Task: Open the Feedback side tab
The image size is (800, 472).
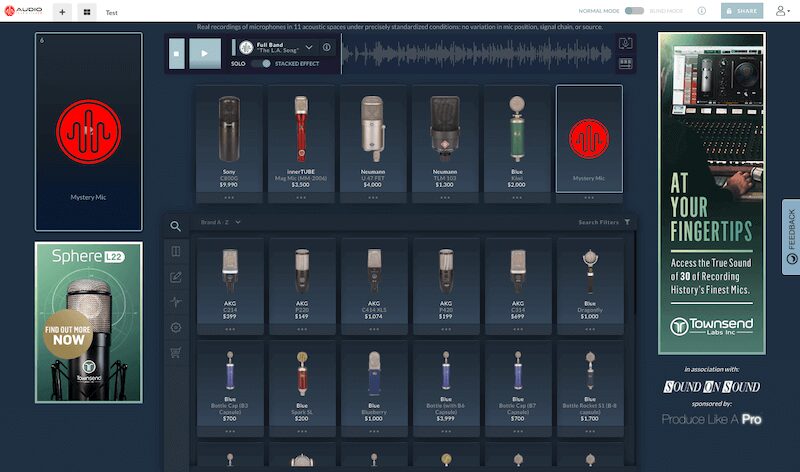Action: 791,237
